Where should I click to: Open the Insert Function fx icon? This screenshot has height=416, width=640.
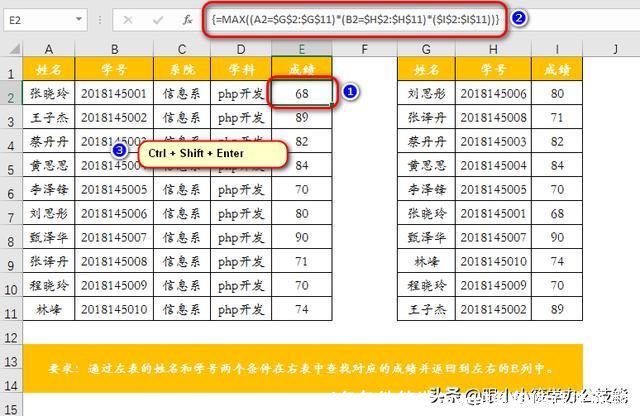tap(187, 20)
